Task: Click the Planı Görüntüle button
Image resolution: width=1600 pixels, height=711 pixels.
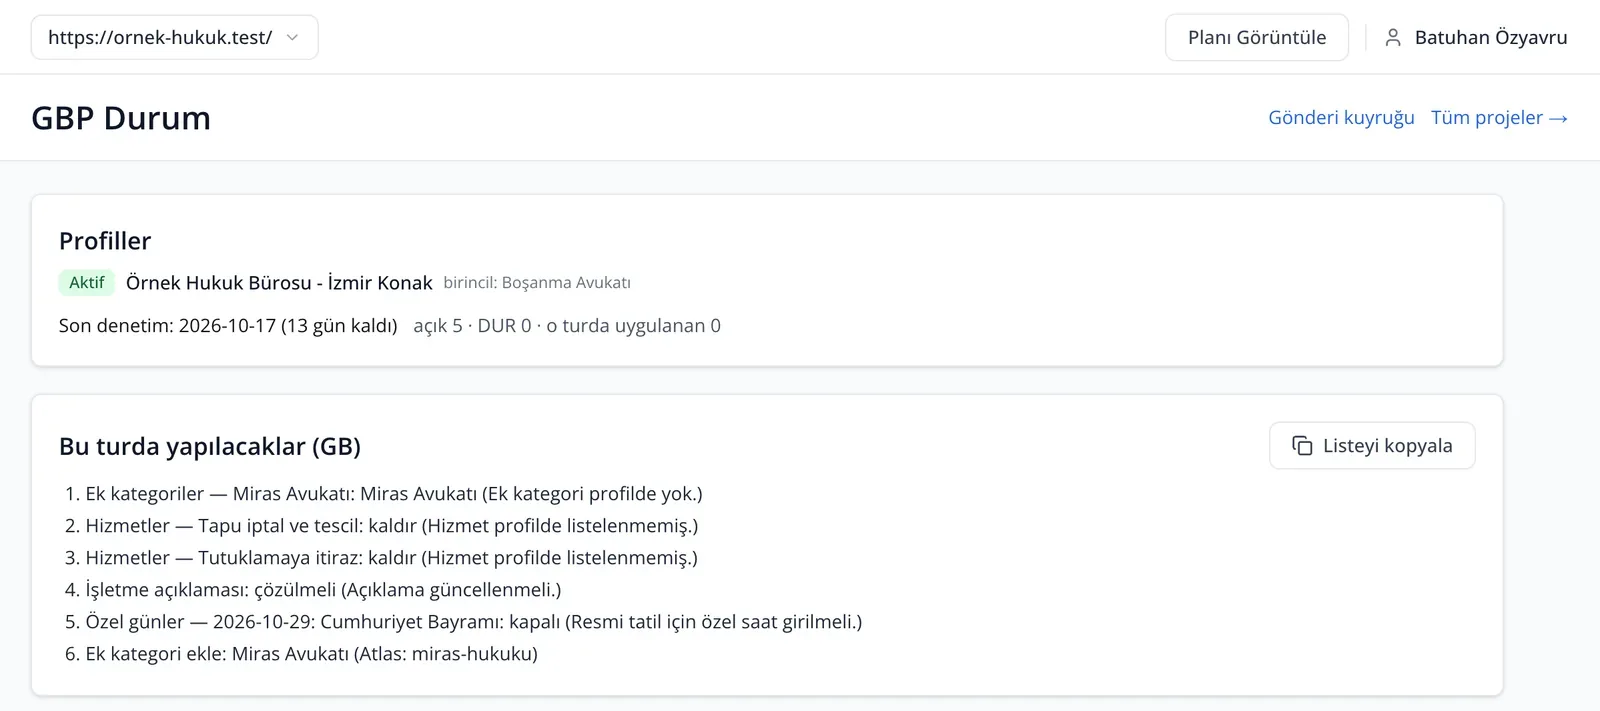Action: (x=1257, y=37)
